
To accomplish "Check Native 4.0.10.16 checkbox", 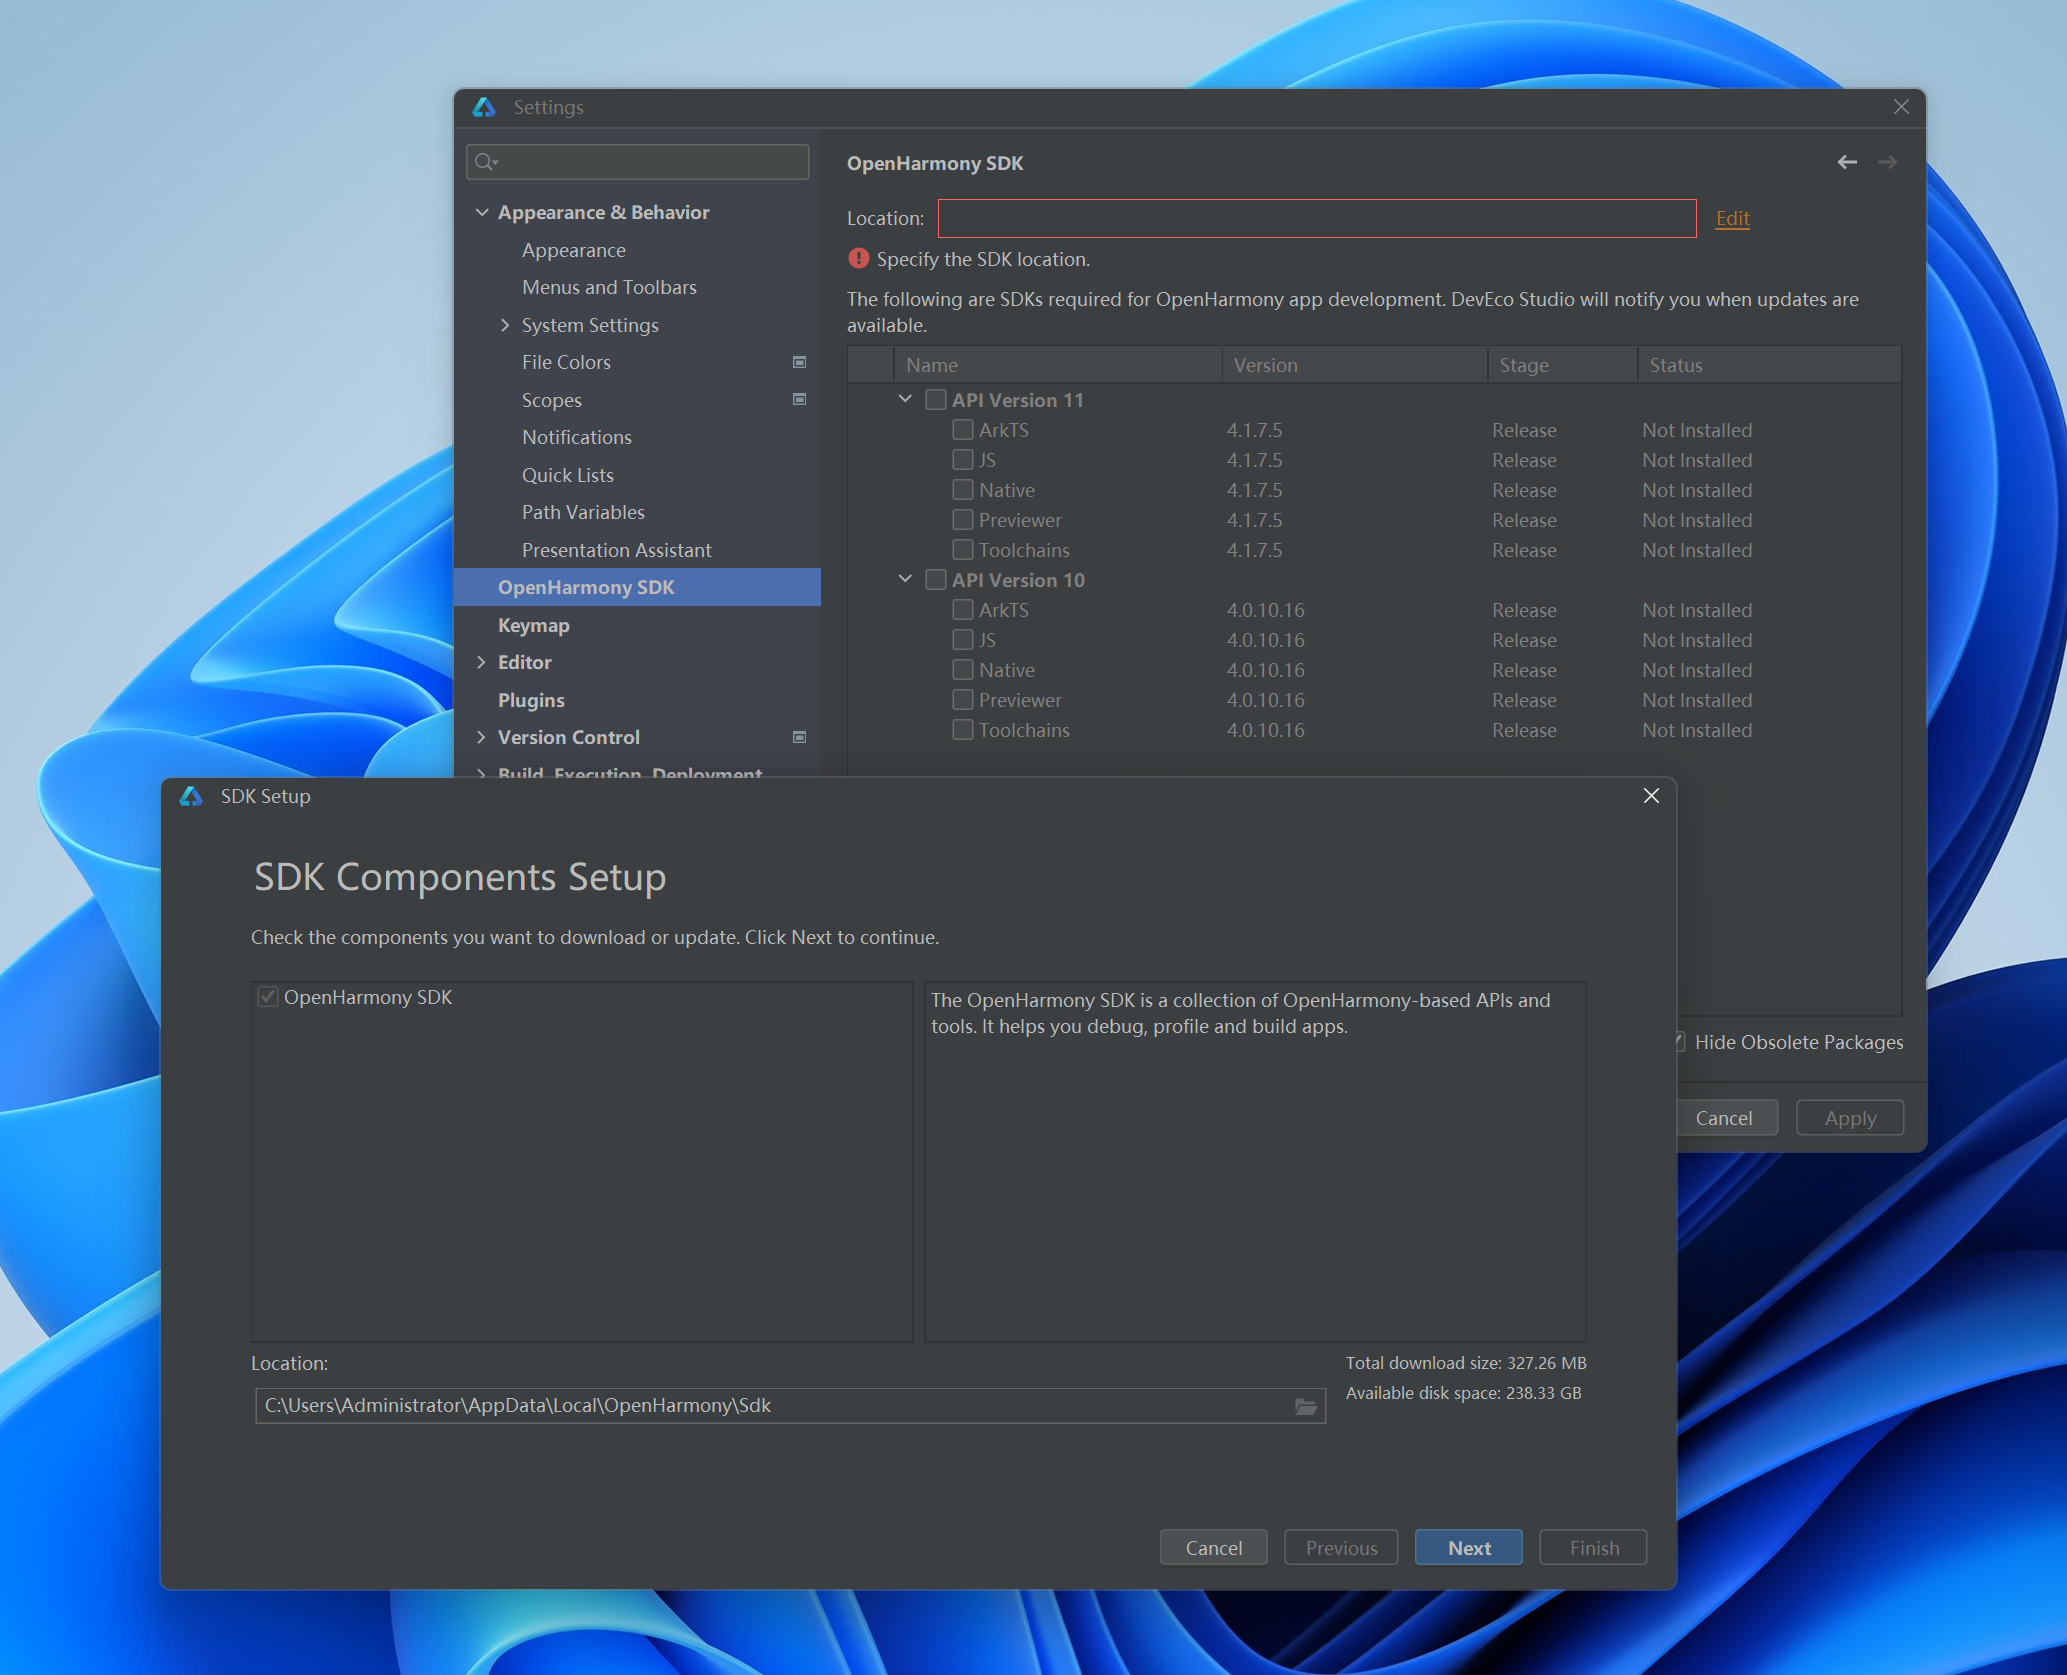I will tap(963, 670).
